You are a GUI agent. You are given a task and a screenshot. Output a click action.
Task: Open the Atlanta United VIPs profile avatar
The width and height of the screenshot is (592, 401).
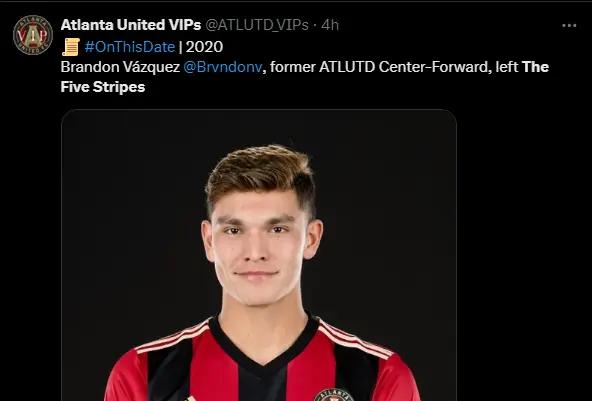(32, 35)
